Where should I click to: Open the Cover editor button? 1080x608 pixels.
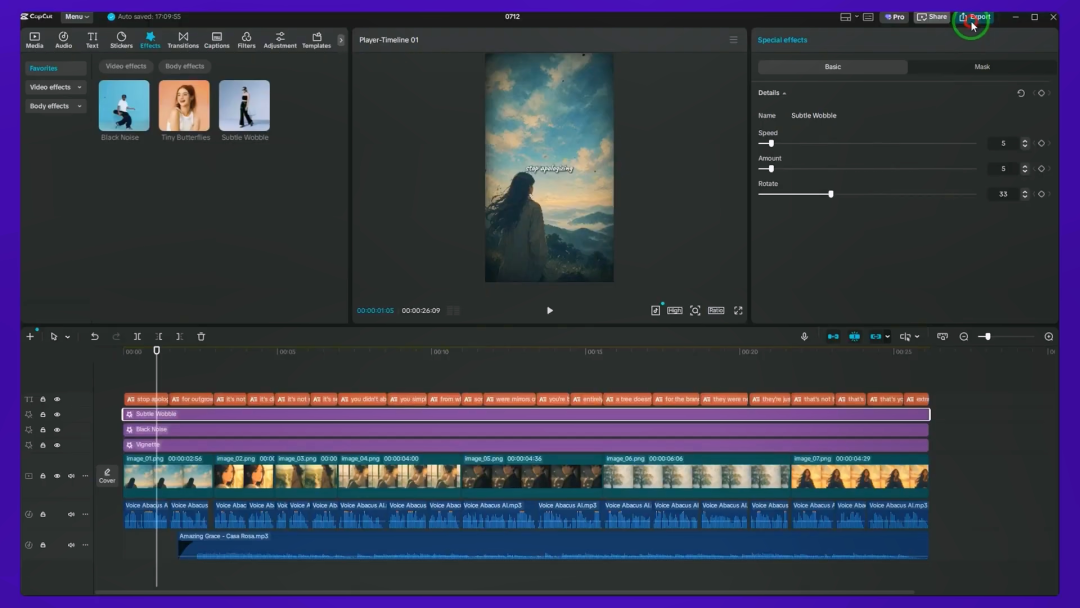[107, 476]
